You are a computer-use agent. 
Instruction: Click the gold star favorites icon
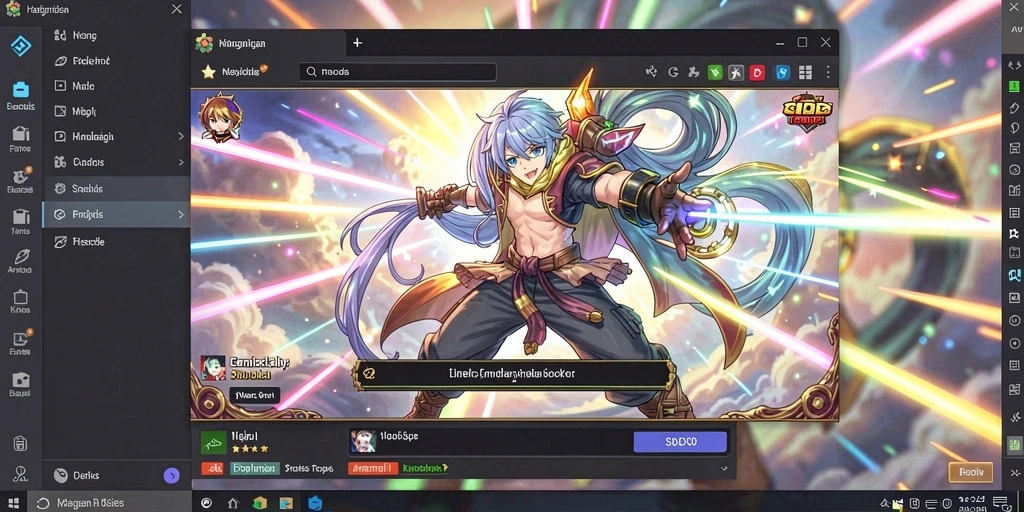tap(208, 72)
